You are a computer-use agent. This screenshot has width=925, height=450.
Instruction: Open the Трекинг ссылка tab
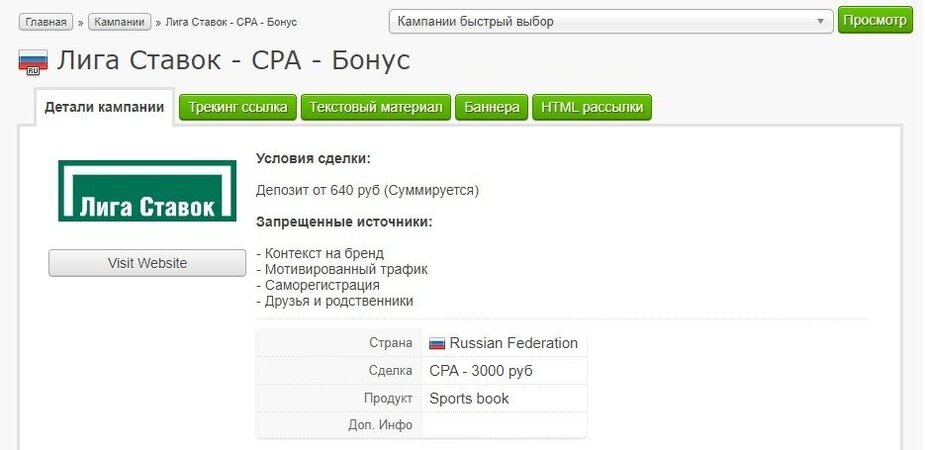[238, 108]
